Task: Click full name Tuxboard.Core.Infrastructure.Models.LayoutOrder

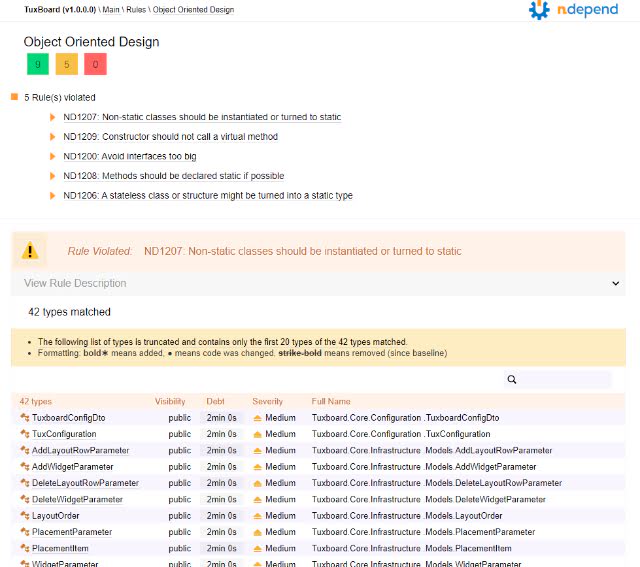Action: tap(407, 516)
